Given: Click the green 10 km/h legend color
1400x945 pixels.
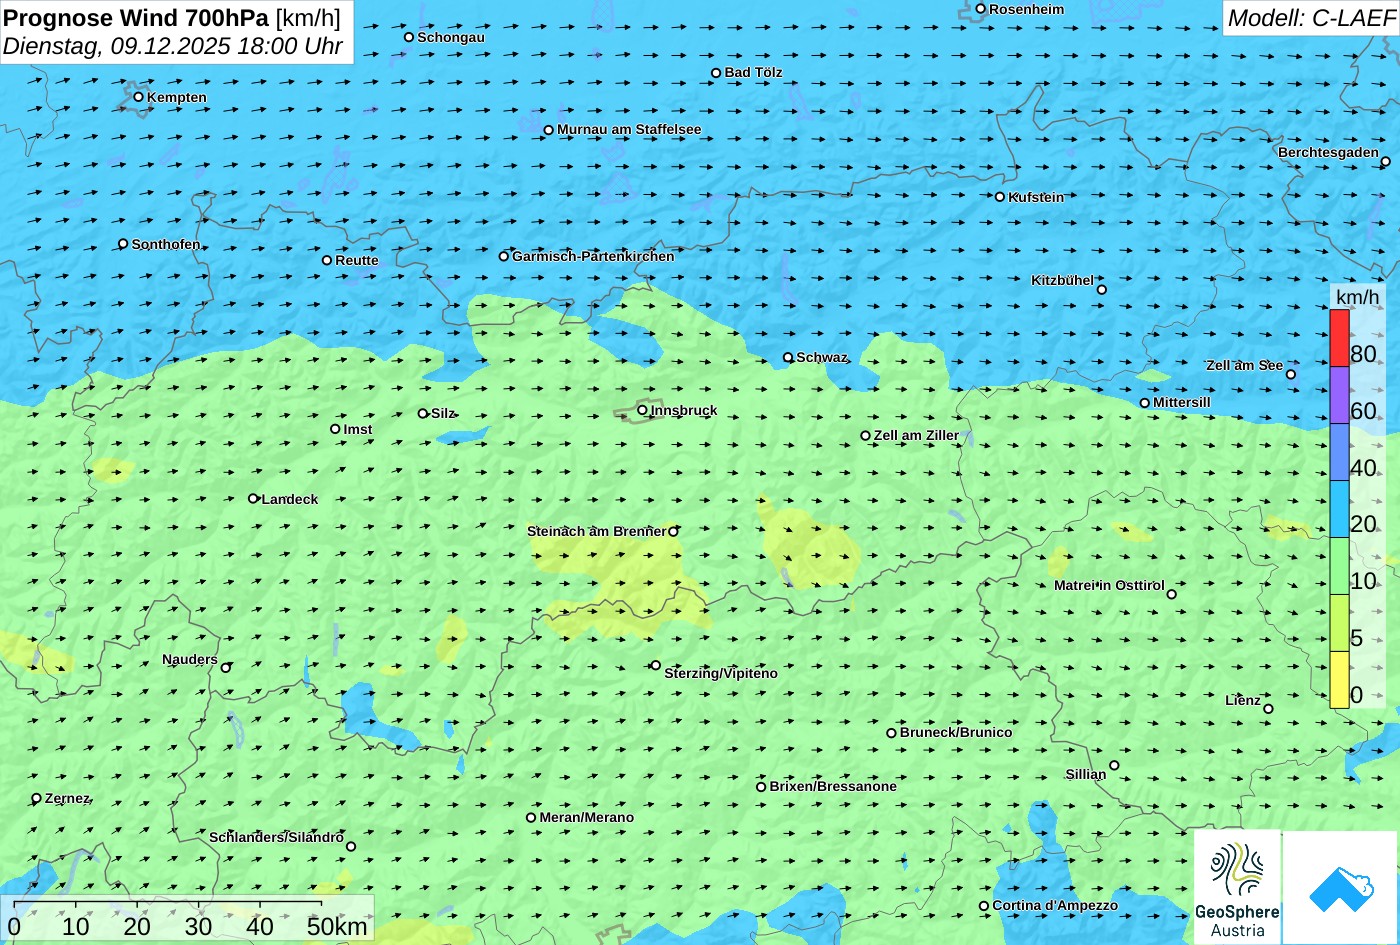Looking at the screenshot, I should (1339, 566).
